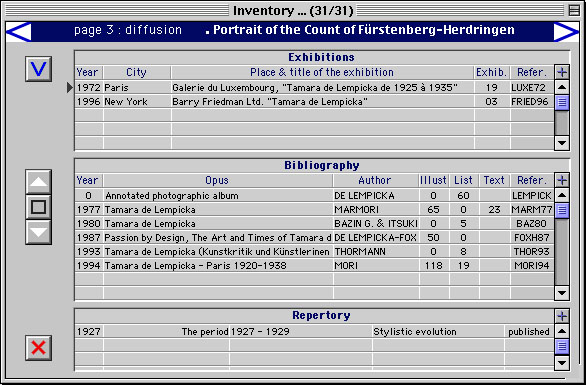
Task: Click the red X cancel button
Action: tap(38, 348)
